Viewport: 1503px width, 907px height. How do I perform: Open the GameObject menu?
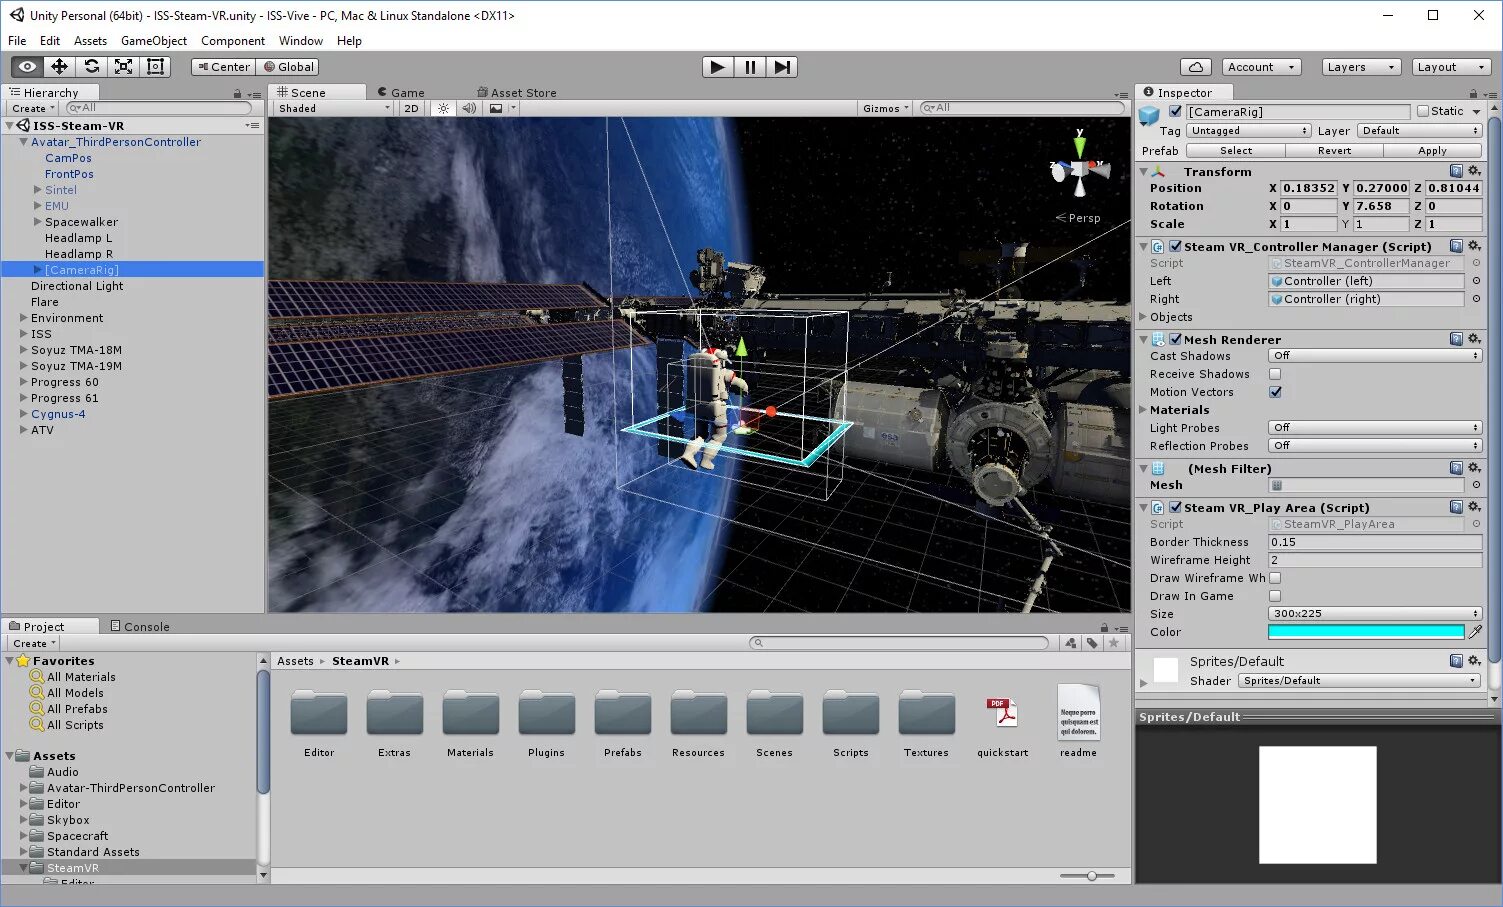(x=154, y=41)
